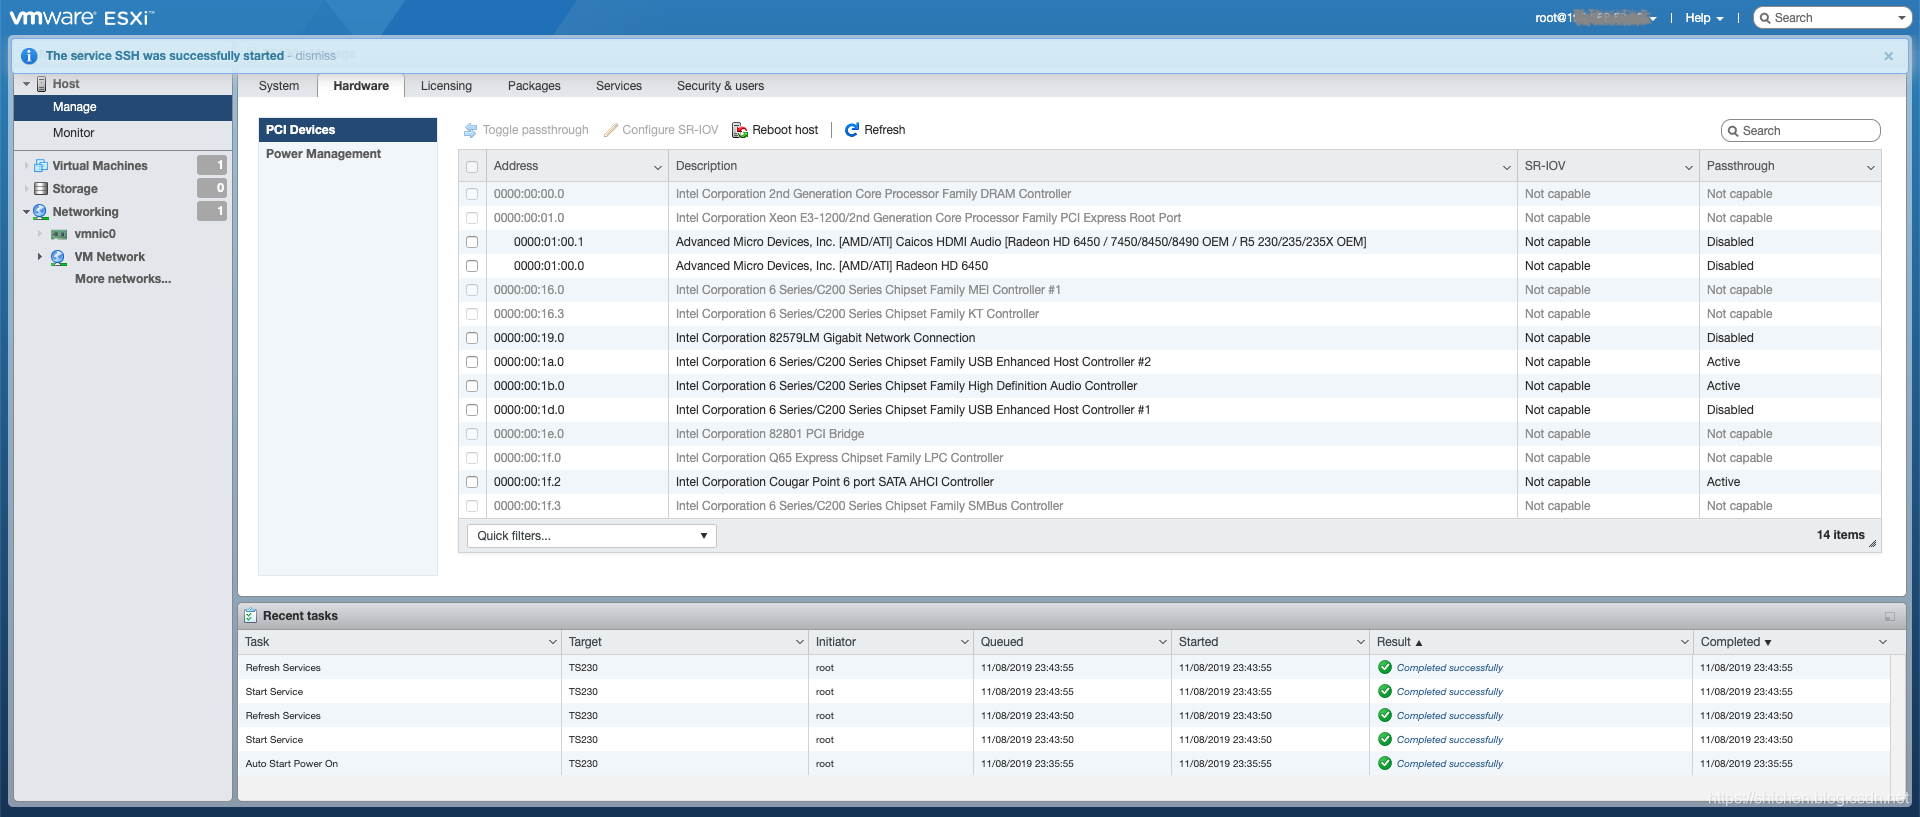Click the vmnic0 network adapter icon

[x=59, y=234]
